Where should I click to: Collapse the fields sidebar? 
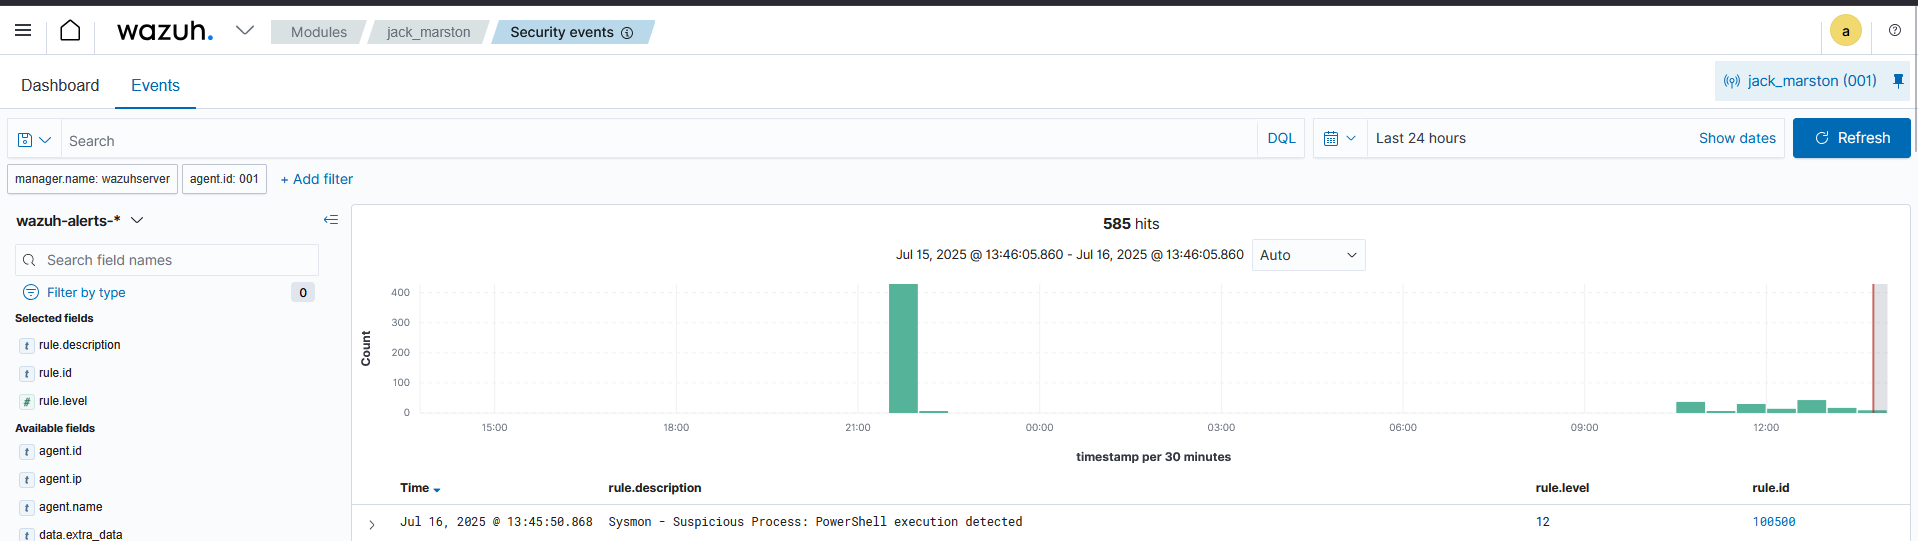[330, 220]
